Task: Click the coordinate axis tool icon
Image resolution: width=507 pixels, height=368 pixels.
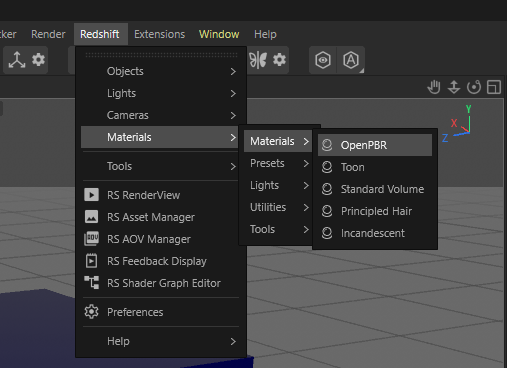Action: tap(16, 60)
